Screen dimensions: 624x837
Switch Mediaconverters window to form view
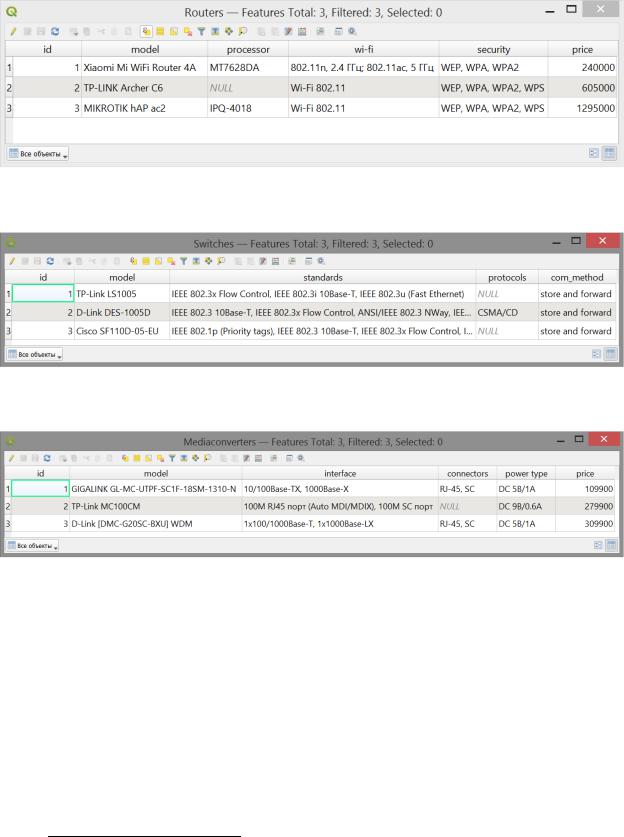pyautogui.click(x=598, y=545)
